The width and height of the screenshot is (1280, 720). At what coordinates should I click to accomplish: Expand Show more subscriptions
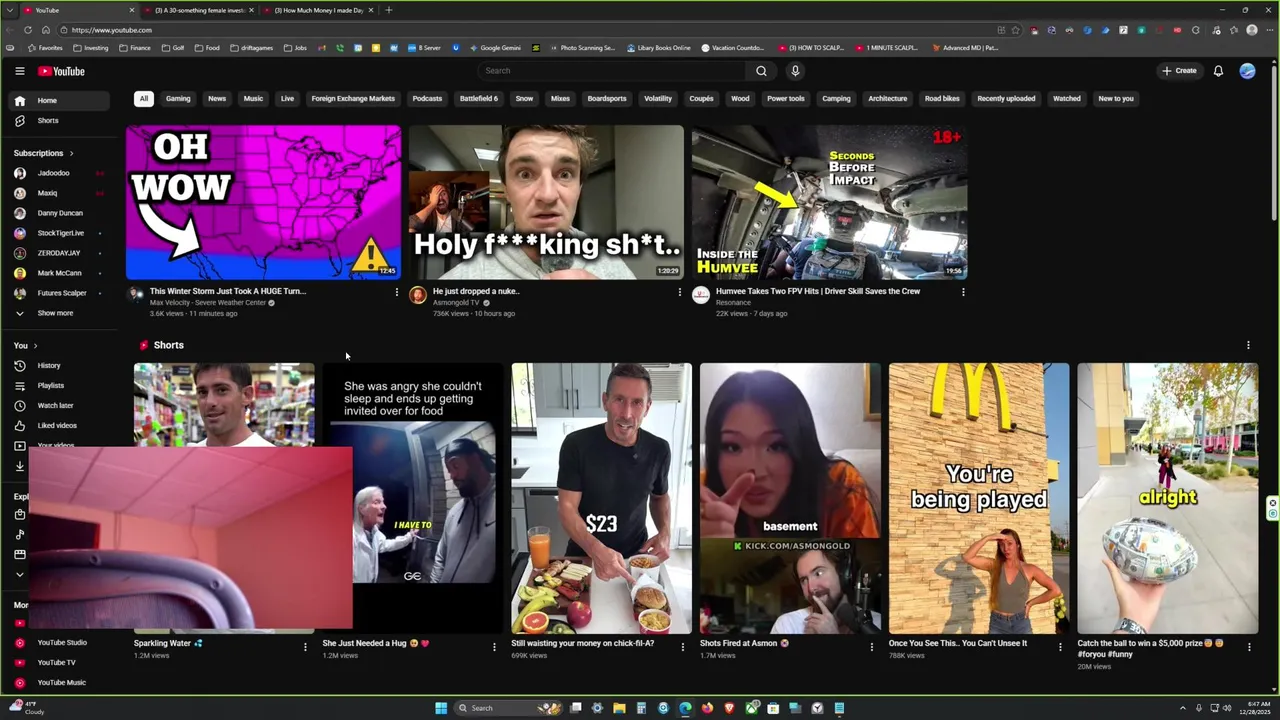coord(60,313)
